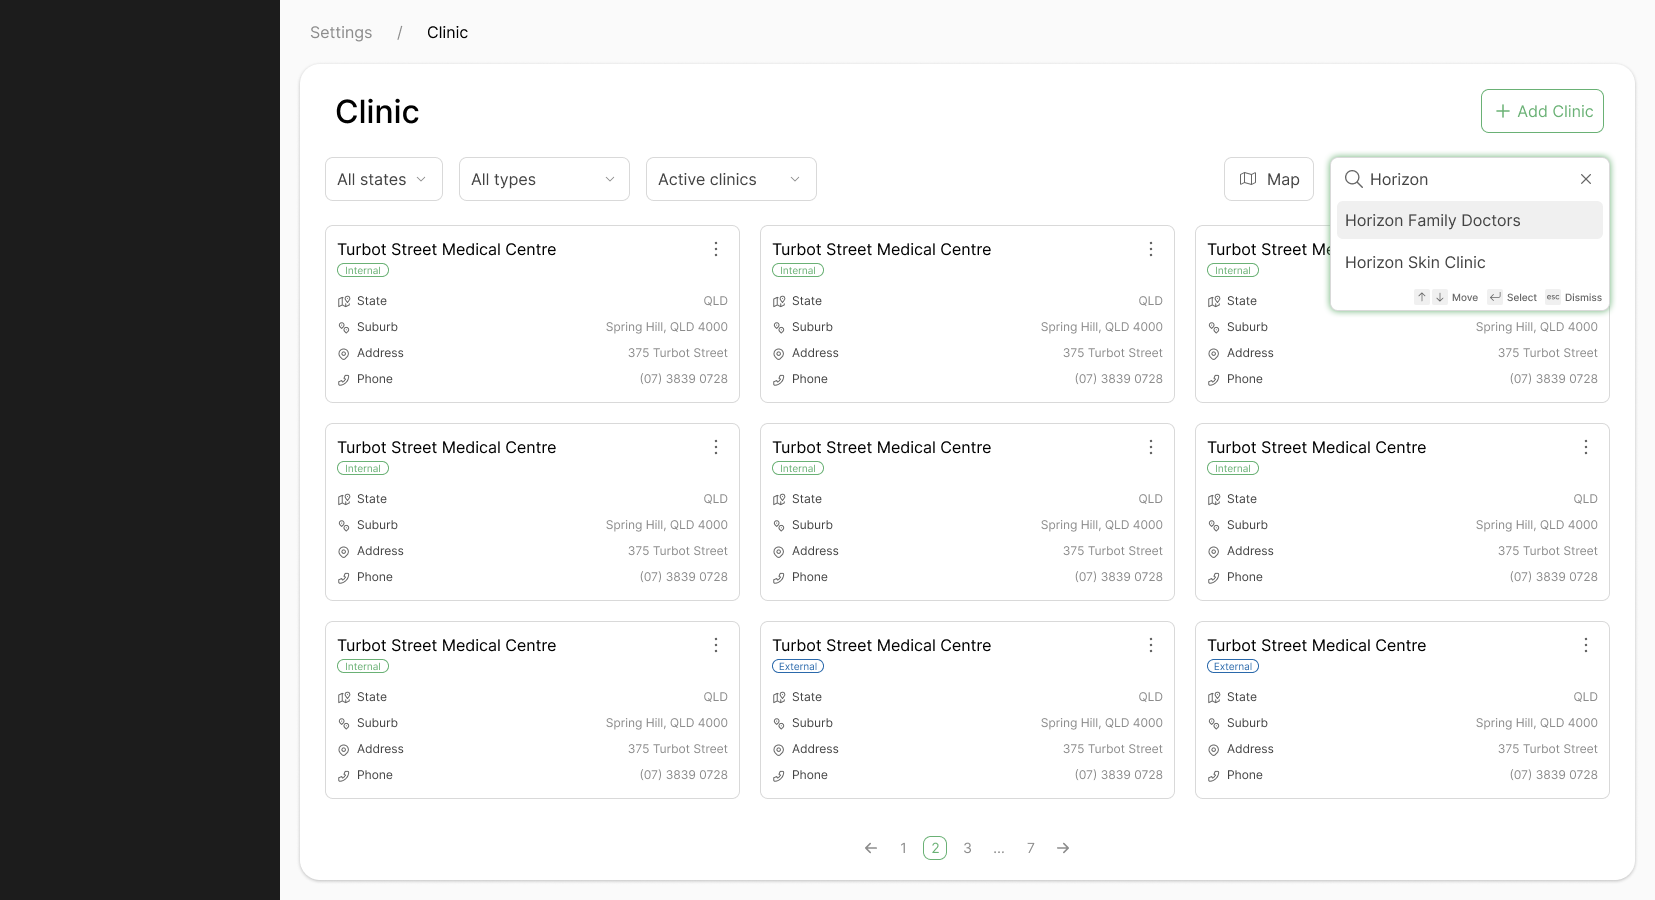
Task: Open the All types dropdown
Action: [543, 179]
